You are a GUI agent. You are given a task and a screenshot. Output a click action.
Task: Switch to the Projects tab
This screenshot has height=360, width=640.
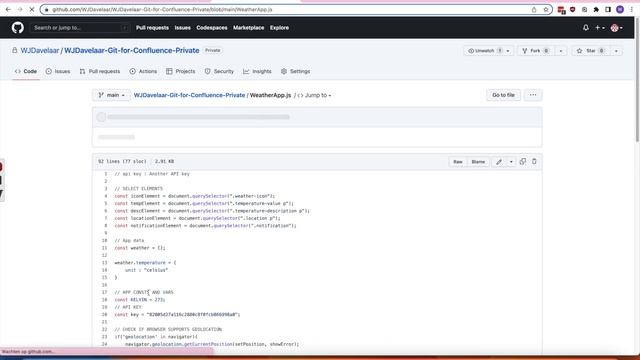pyautogui.click(x=181, y=71)
